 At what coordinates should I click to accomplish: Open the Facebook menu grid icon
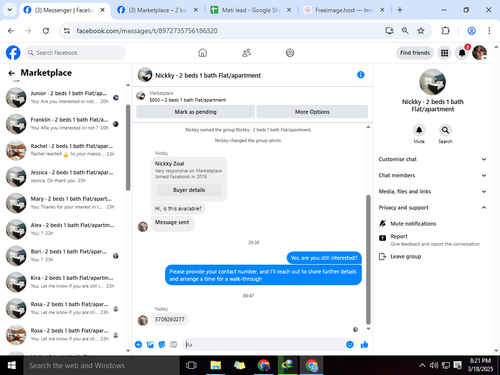pyautogui.click(x=444, y=53)
